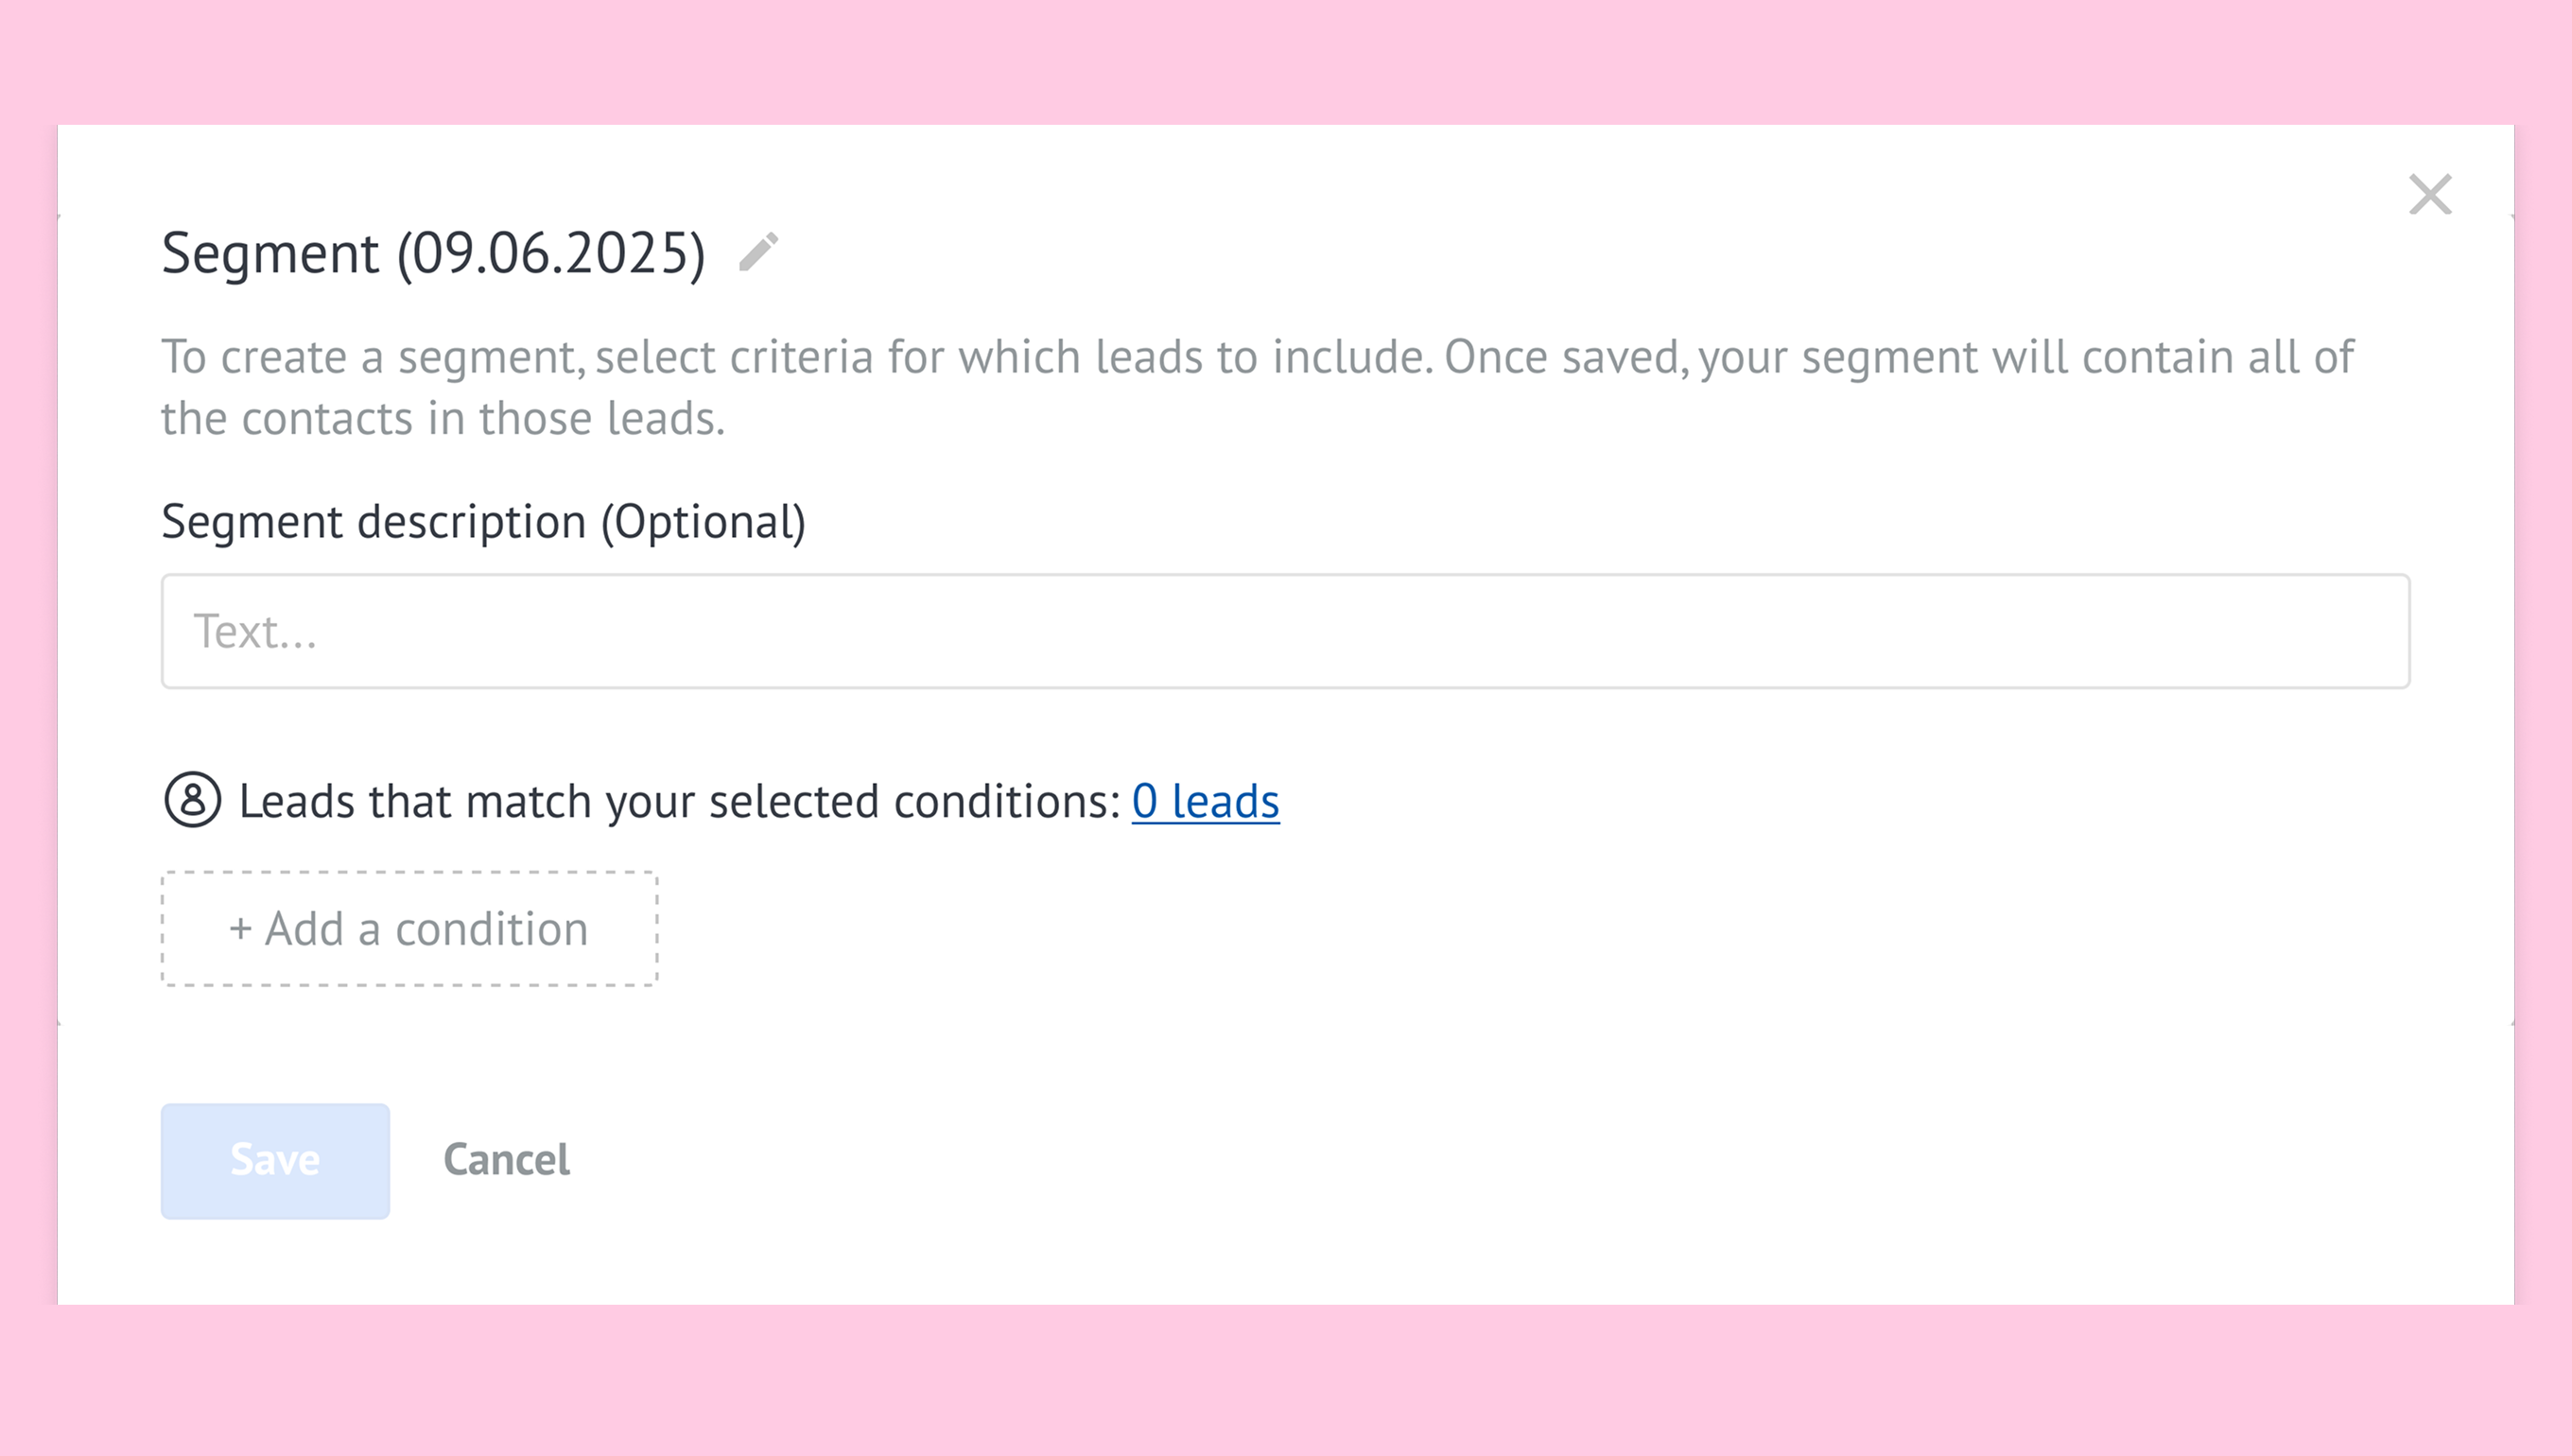Cancel segment creation
The width and height of the screenshot is (2572, 1456).
(506, 1160)
